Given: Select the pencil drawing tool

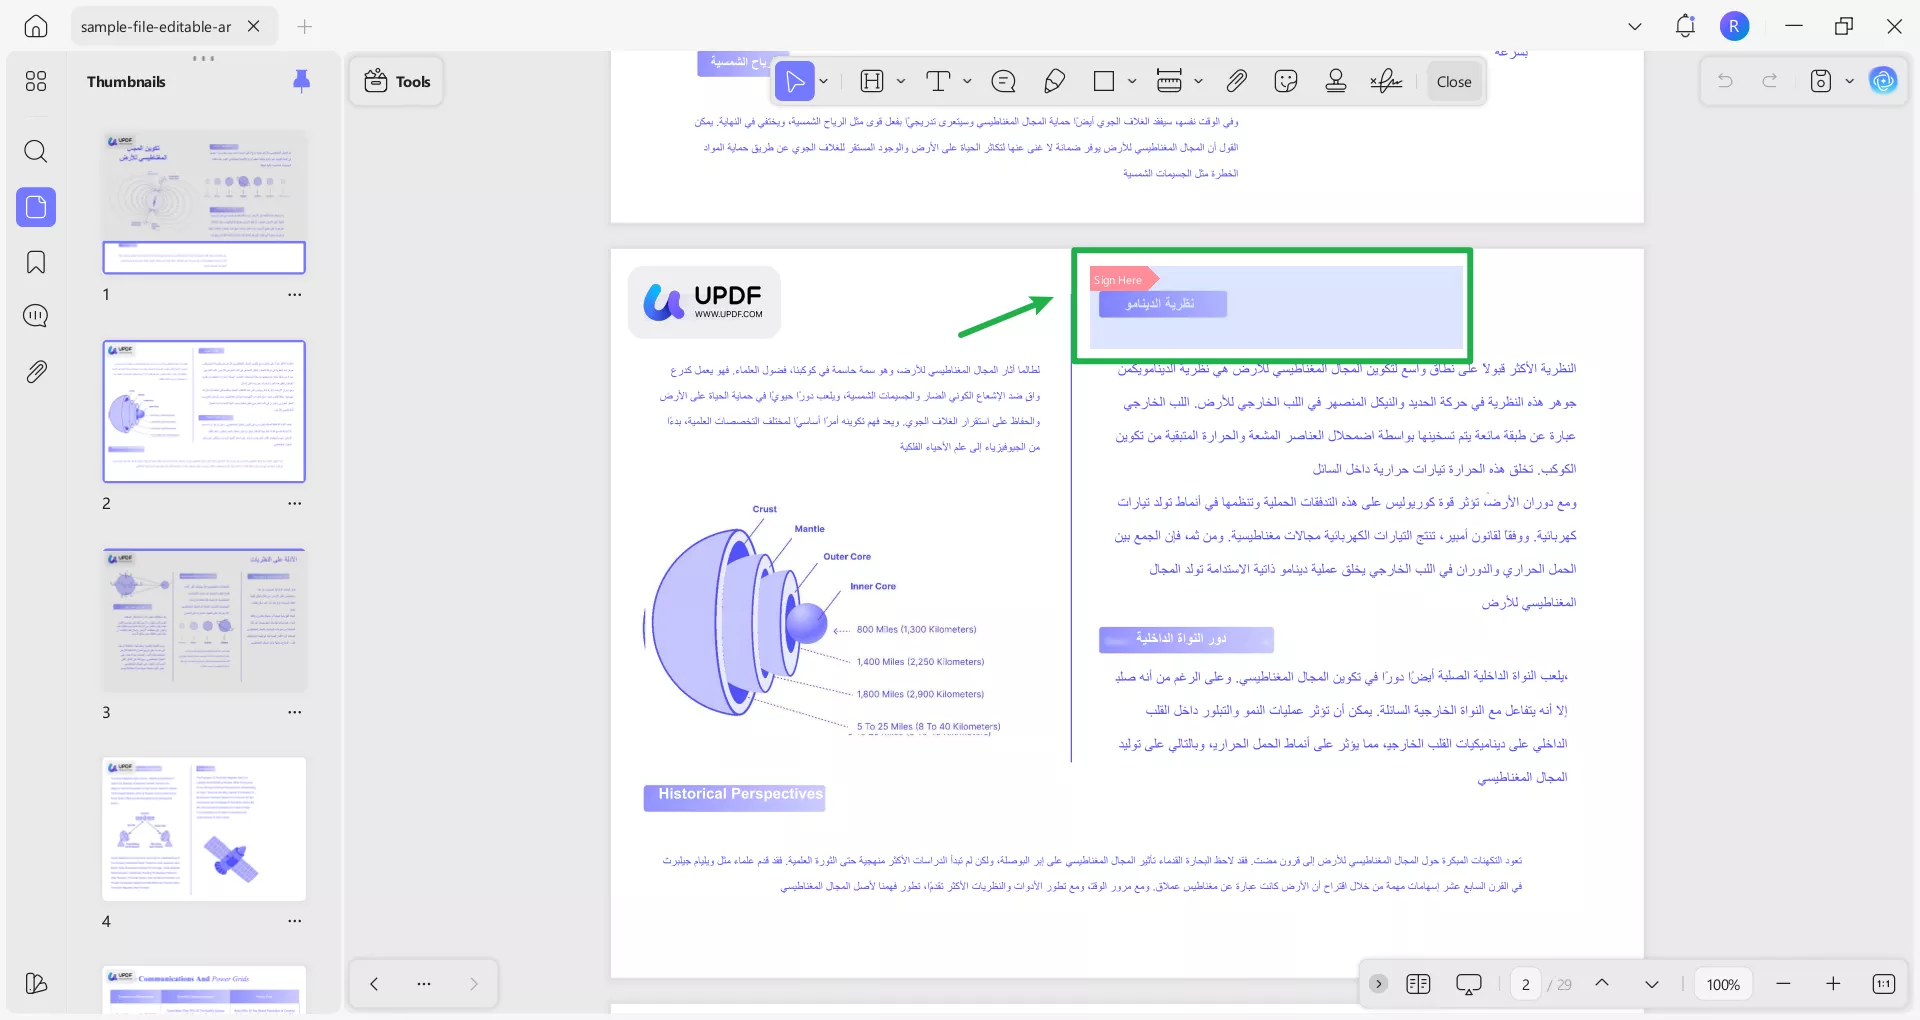Looking at the screenshot, I should (1054, 81).
